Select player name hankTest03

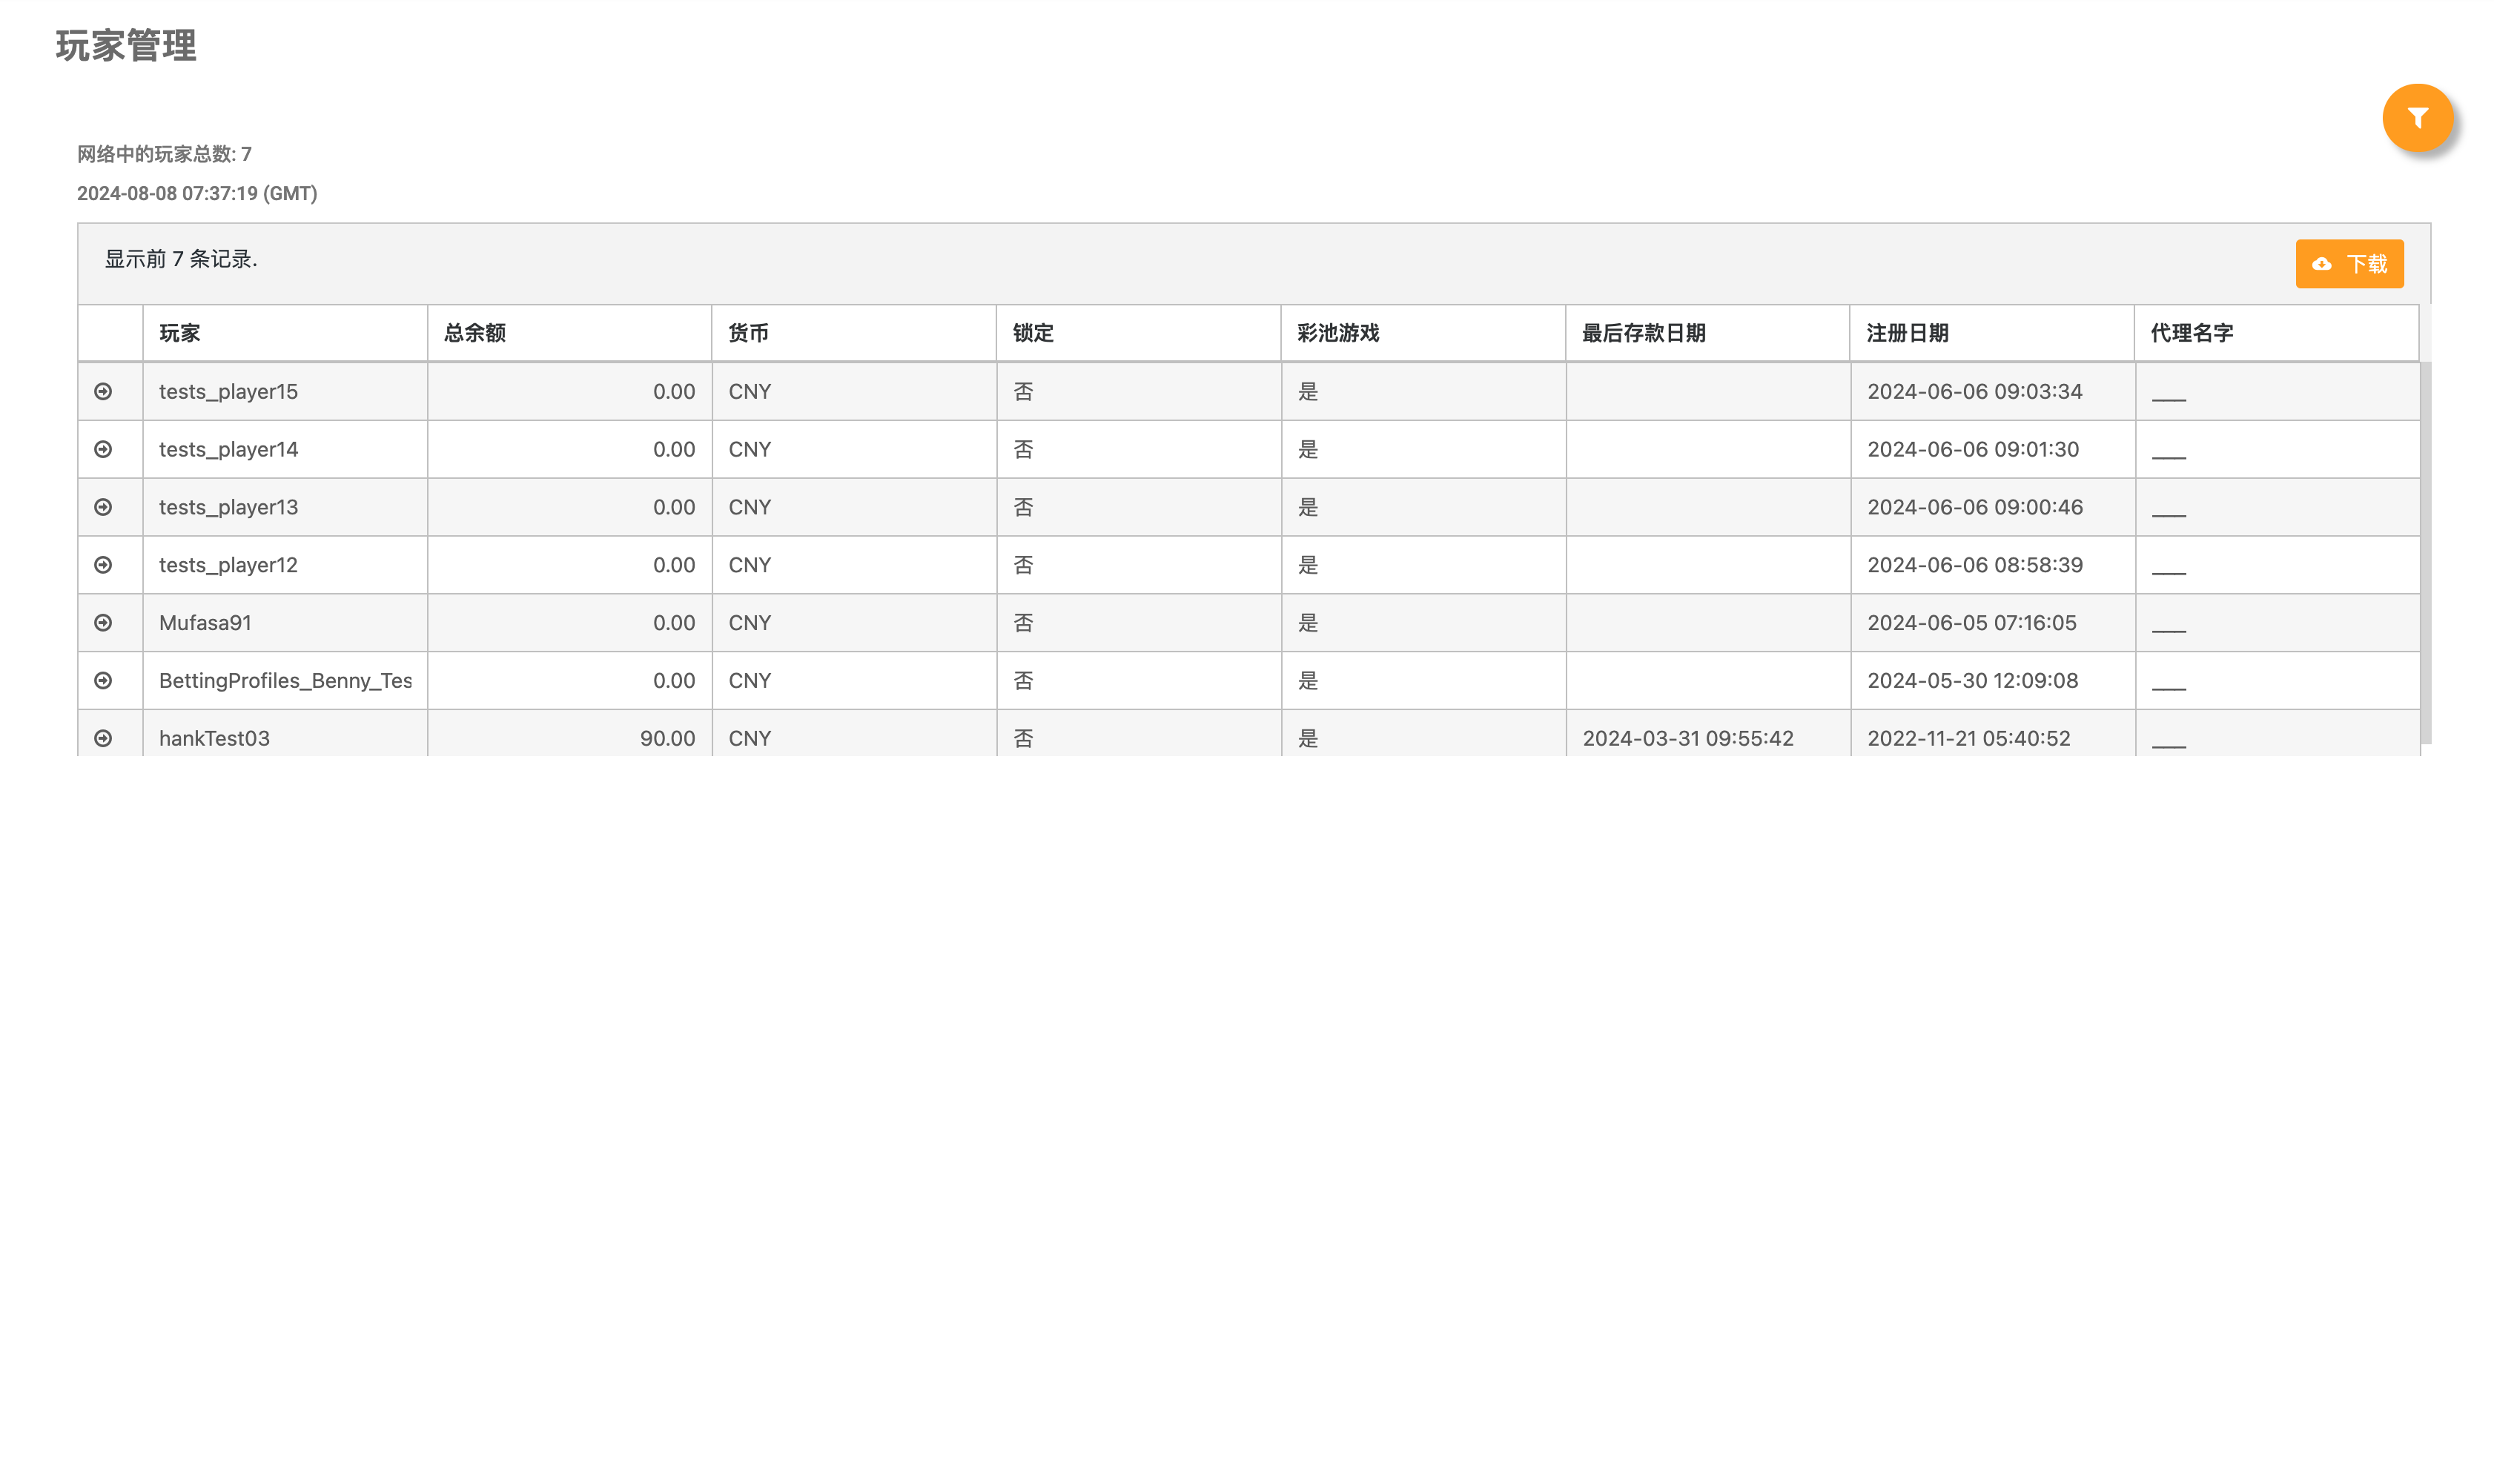(214, 738)
